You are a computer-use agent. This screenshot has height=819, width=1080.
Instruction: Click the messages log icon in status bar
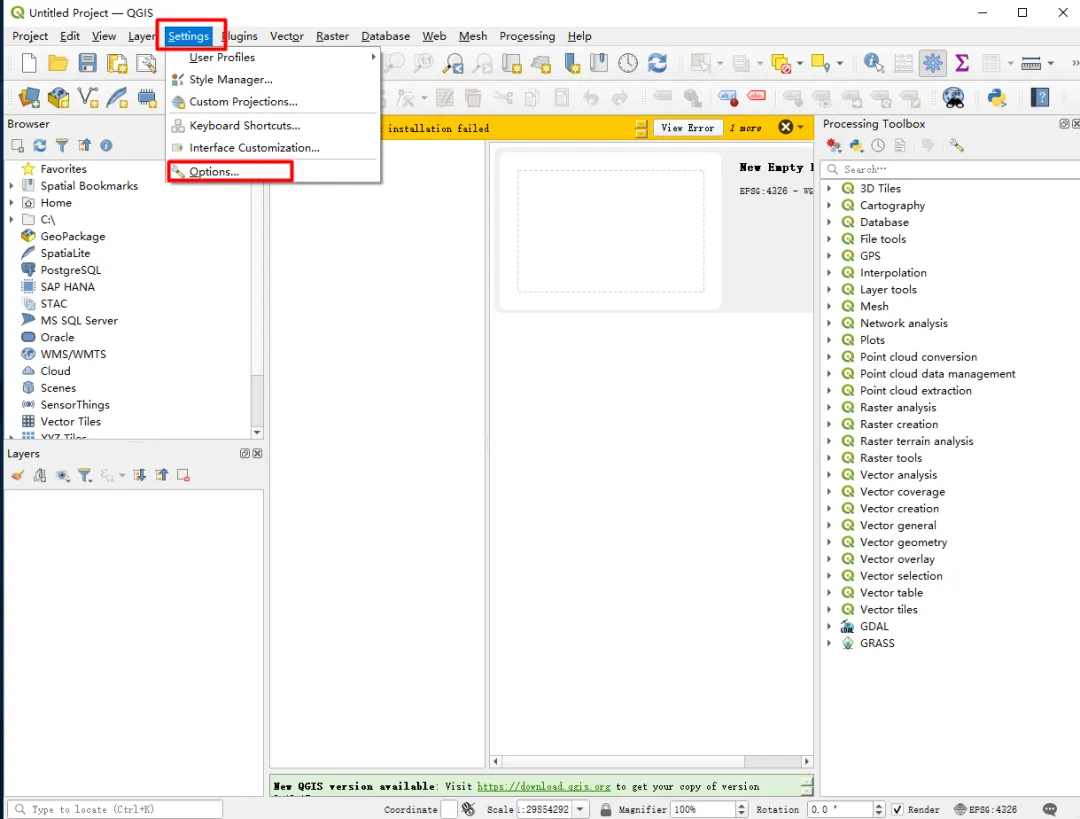(1050, 809)
